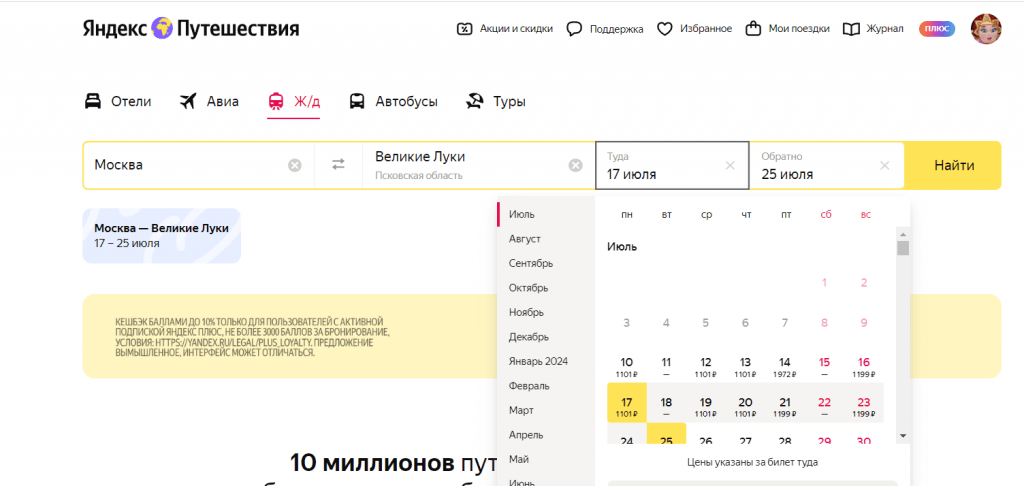Screen dimensions: 1024x486
Task: Swap departure and destination cities
Action: (x=338, y=165)
